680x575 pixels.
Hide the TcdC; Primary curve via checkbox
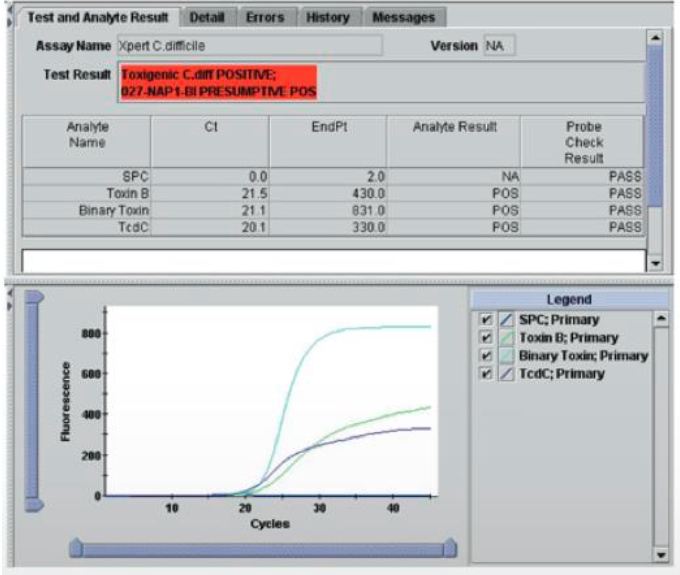[486, 374]
